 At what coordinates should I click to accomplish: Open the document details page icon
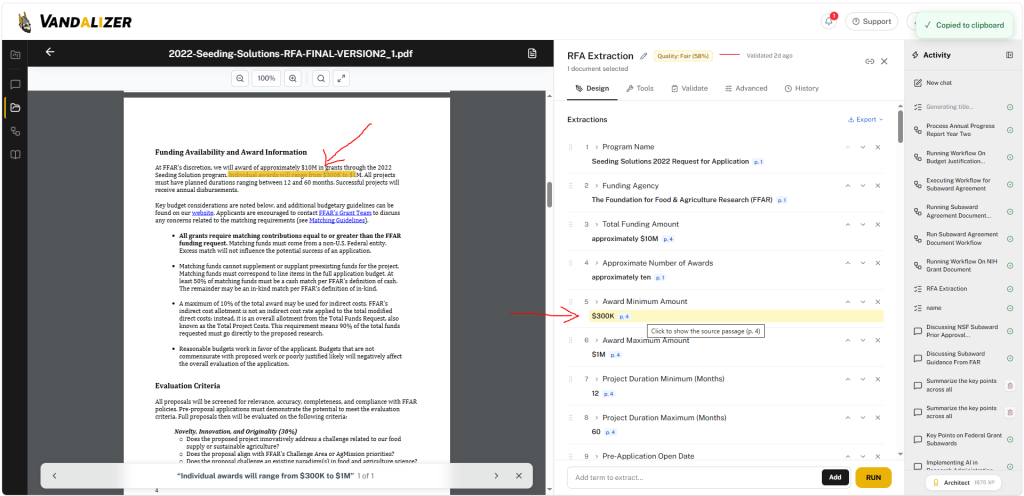pyautogui.click(x=532, y=53)
